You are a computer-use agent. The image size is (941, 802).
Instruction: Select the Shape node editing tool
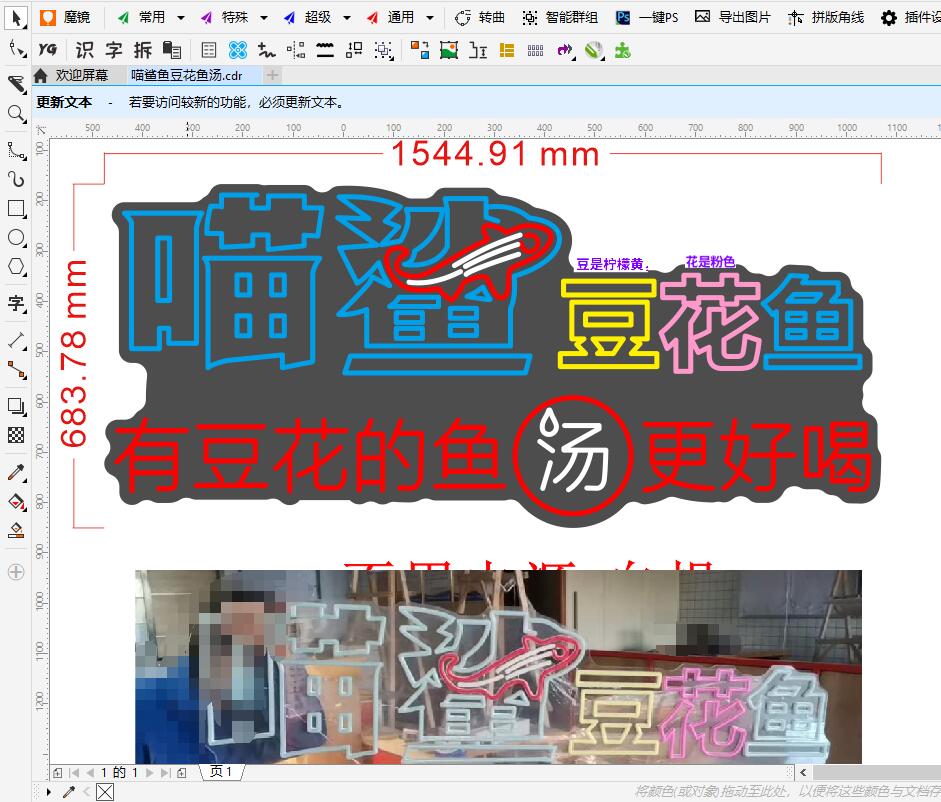(16, 49)
